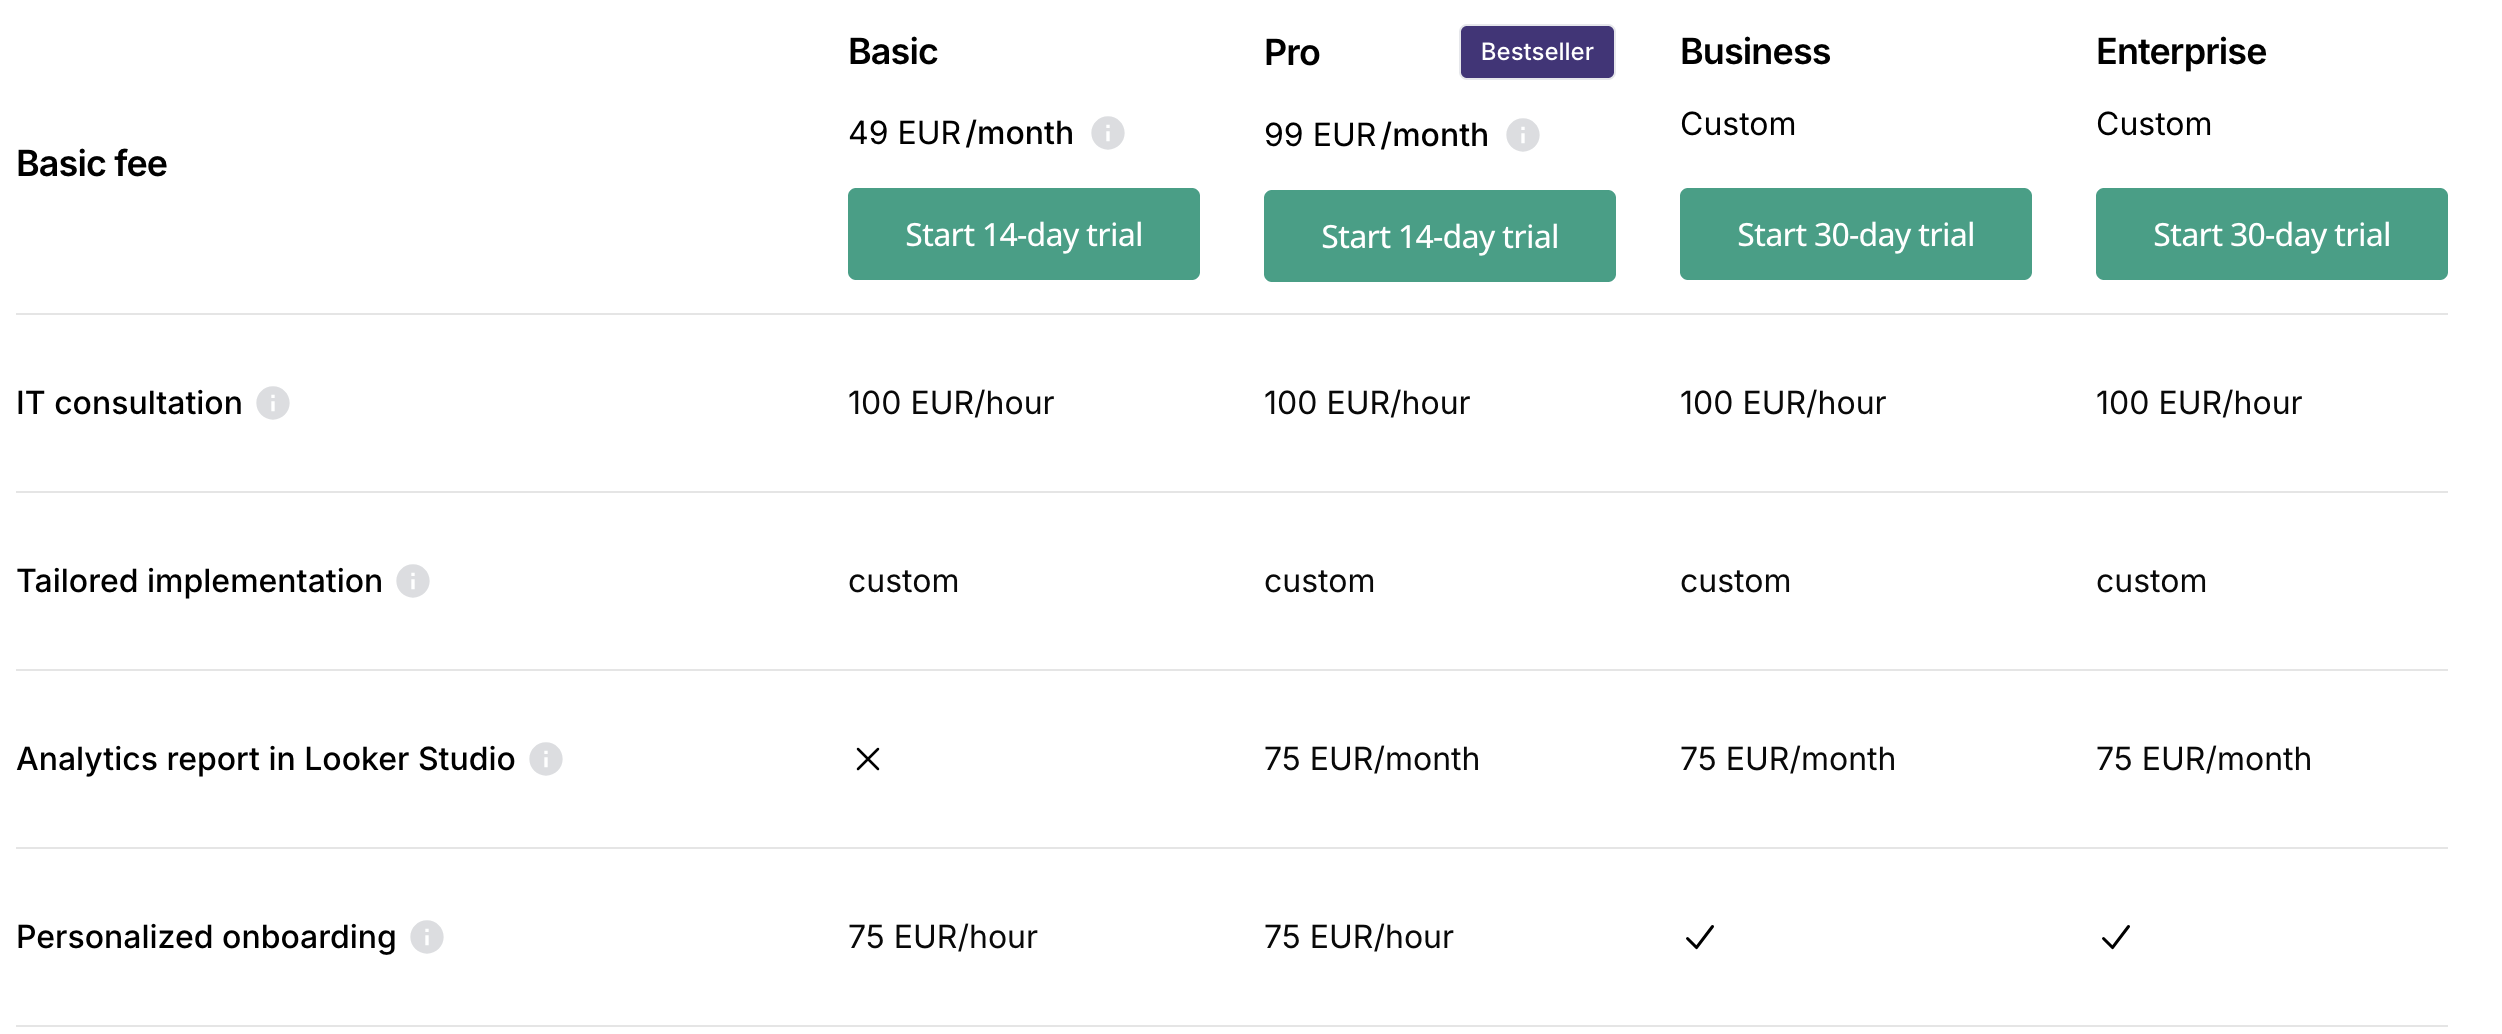The image size is (2502, 1034).
Task: Click the X mark in Basic column
Action: point(868,759)
